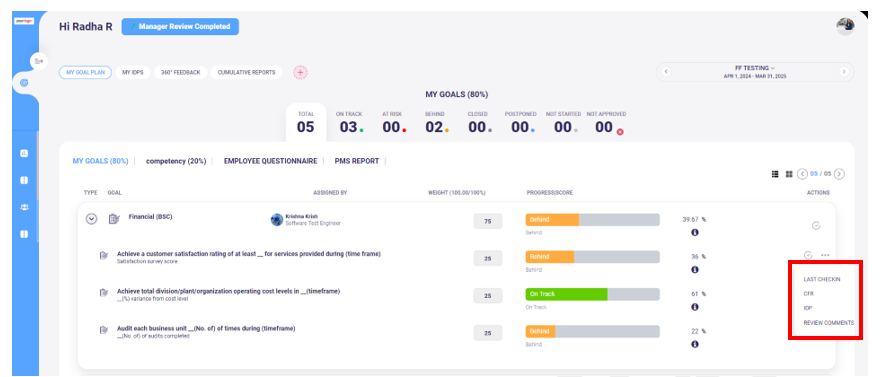Image resolution: width=888 pixels, height=377 pixels.
Task: Select LAST CHECKIN from actions menu
Action: pos(822,279)
